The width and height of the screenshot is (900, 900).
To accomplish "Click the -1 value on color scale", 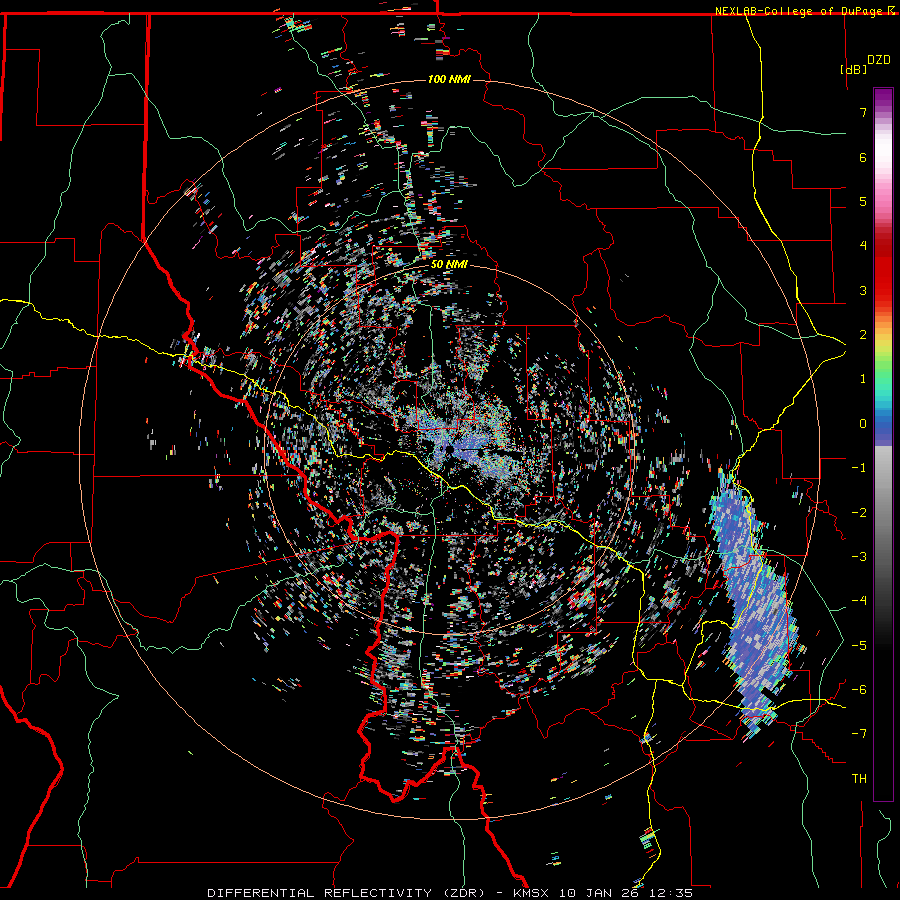I will [859, 468].
